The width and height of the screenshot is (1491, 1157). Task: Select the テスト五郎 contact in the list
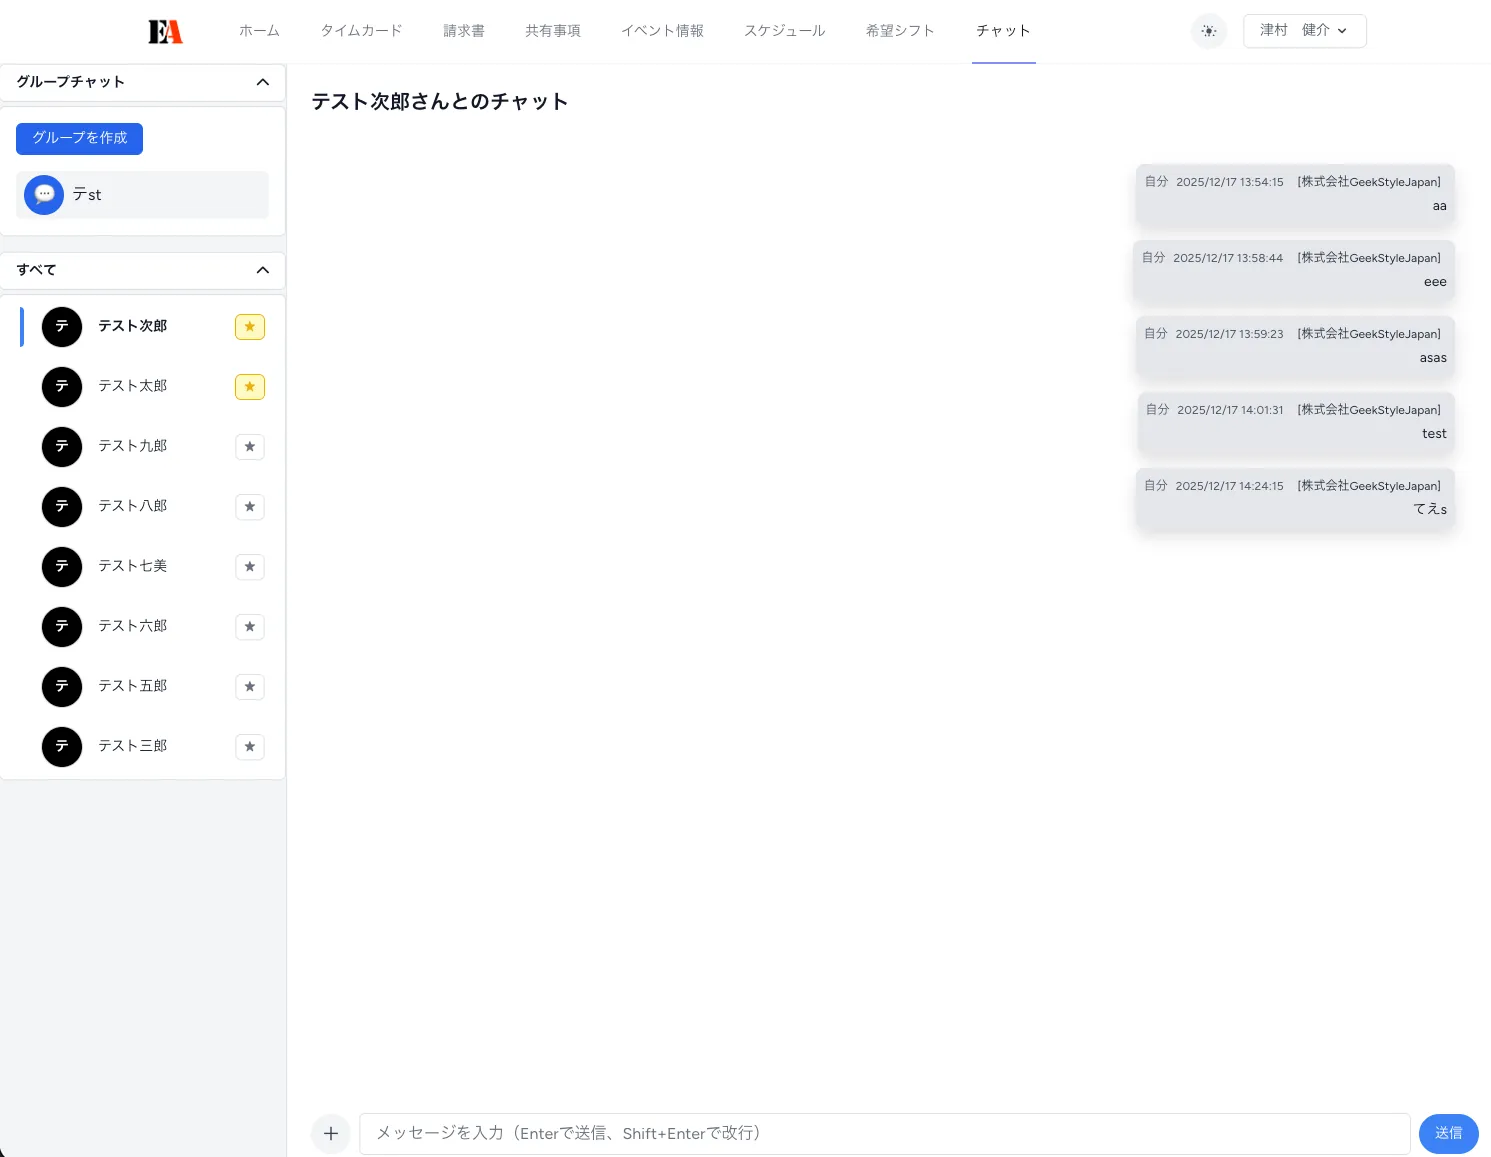133,686
